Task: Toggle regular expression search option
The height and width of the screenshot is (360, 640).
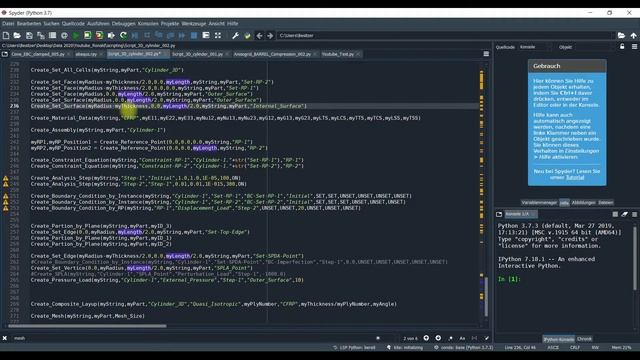Action: pos(450,338)
